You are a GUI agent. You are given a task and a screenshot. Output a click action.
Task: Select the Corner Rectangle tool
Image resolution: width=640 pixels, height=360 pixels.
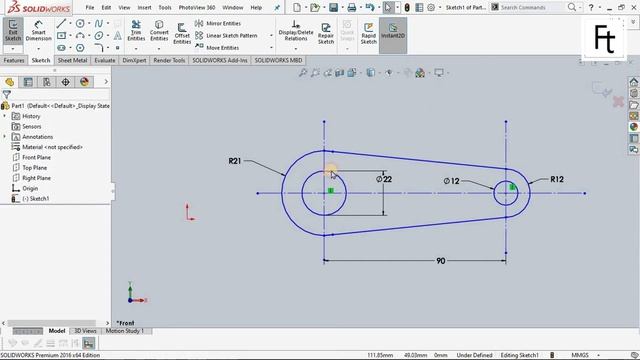click(x=61, y=36)
